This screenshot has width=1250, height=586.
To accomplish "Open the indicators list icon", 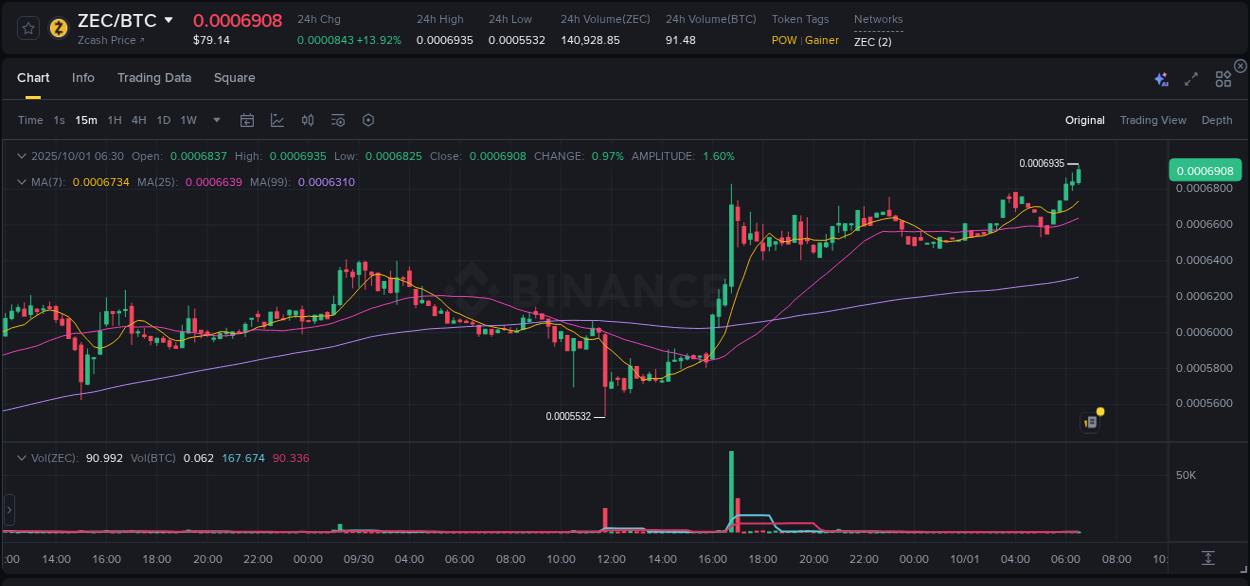I will 337,120.
